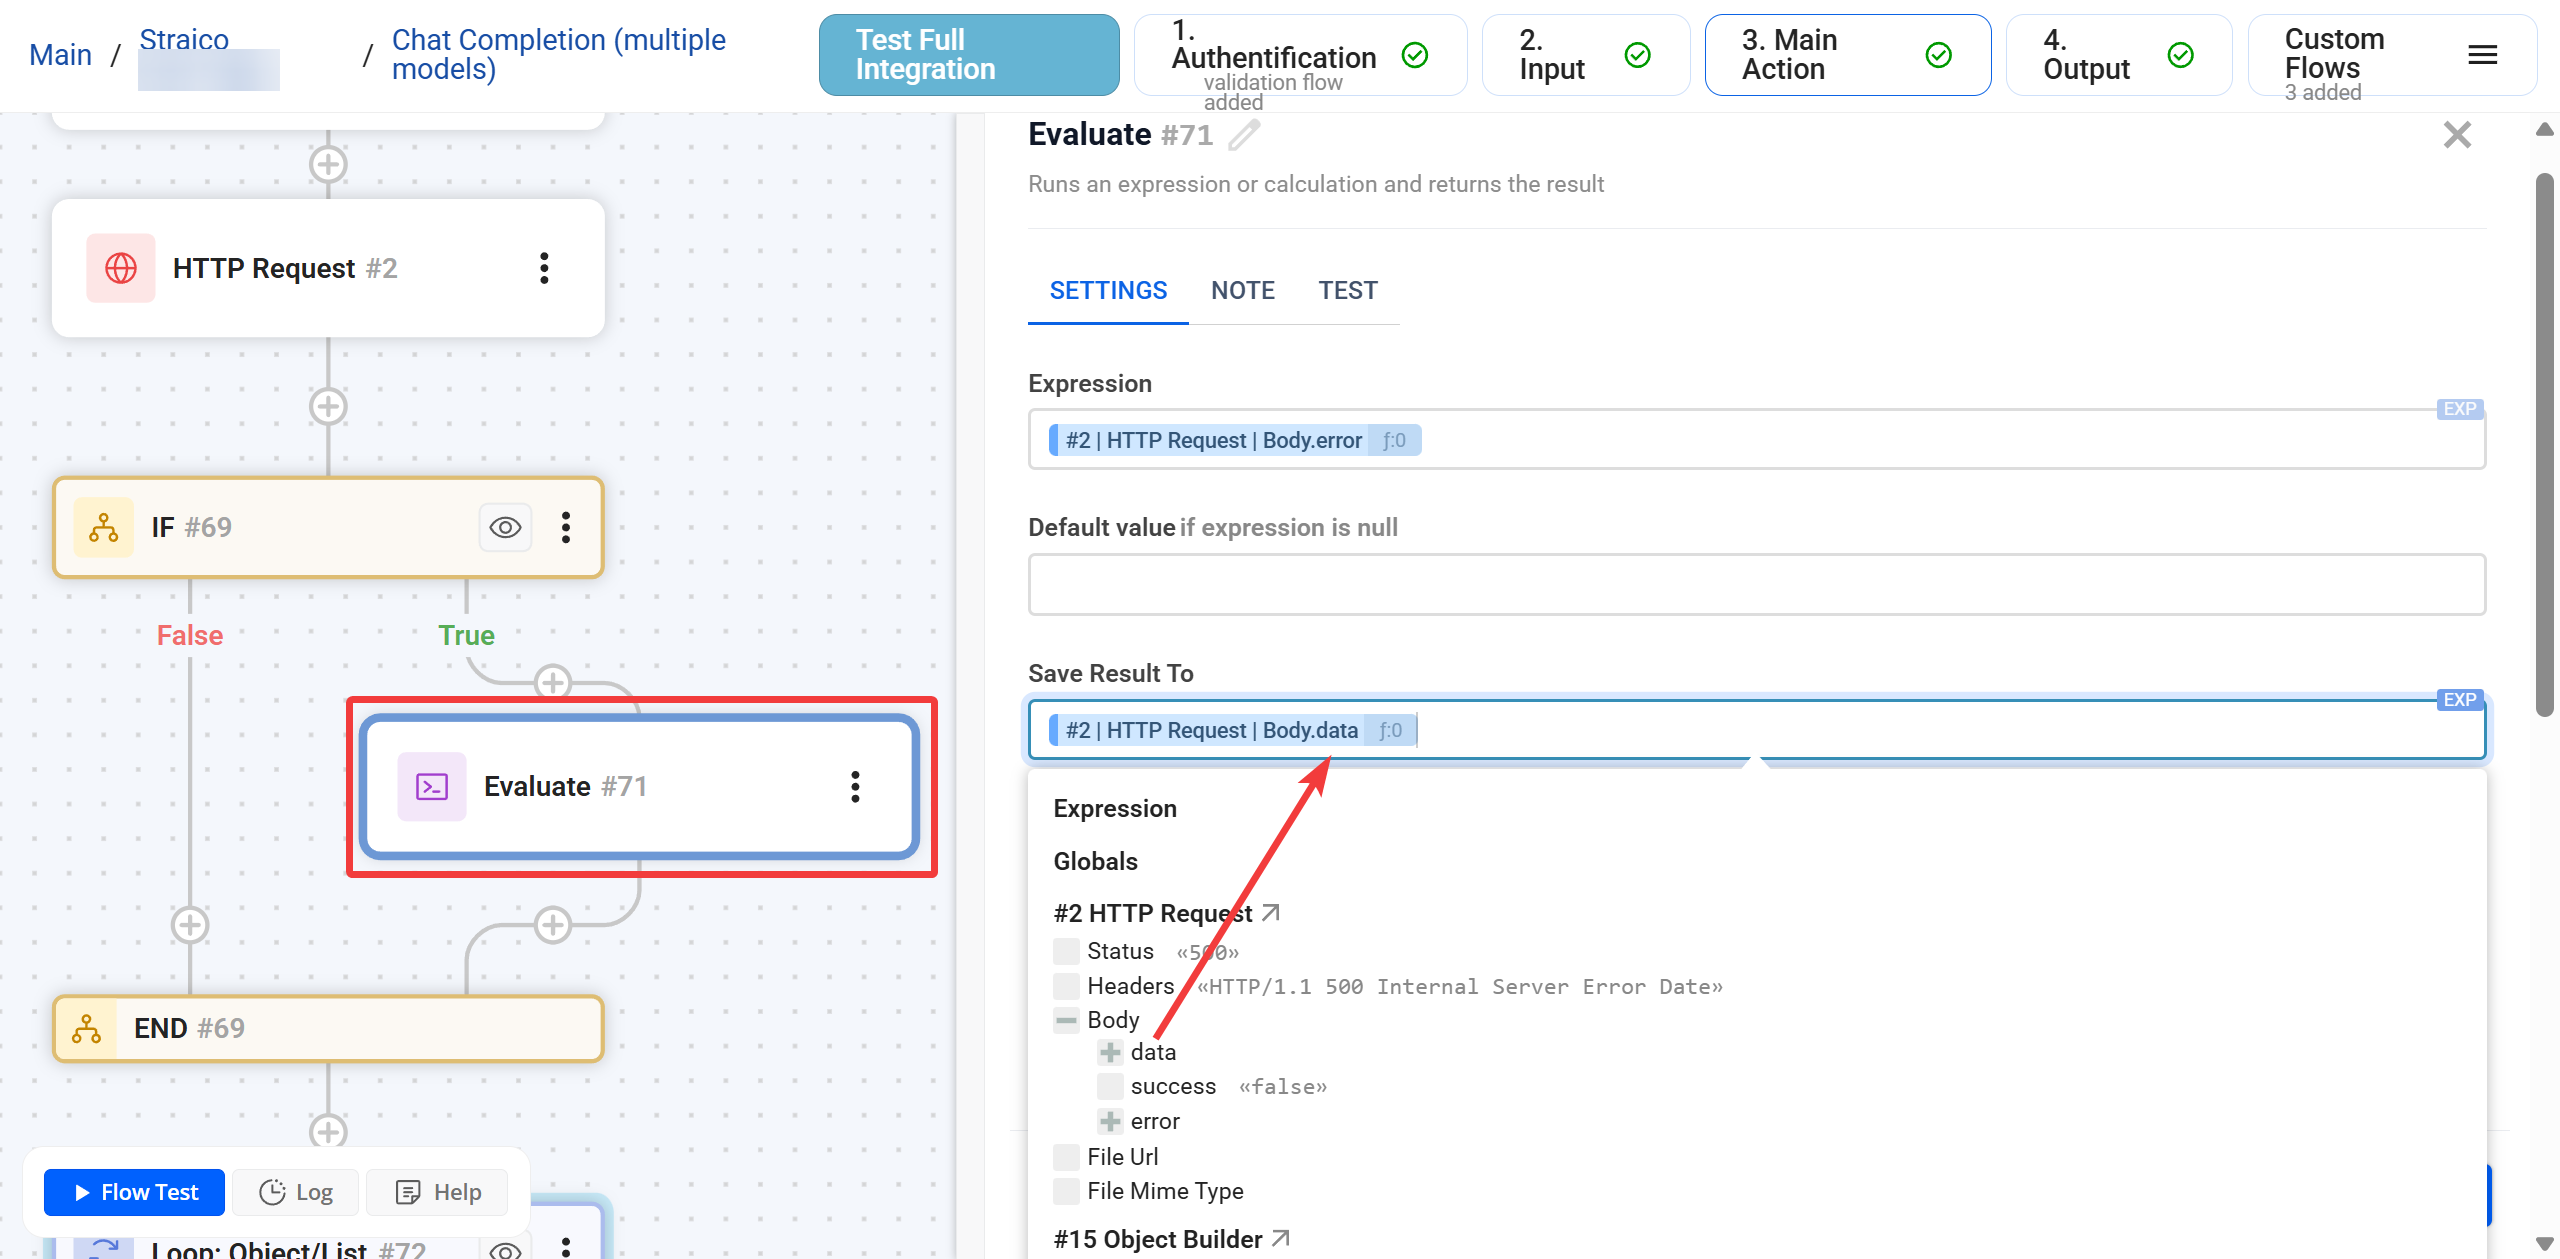Image resolution: width=2560 pixels, height=1259 pixels.
Task: Open the HTTP Request #2 node options menu
Action: point(545,267)
